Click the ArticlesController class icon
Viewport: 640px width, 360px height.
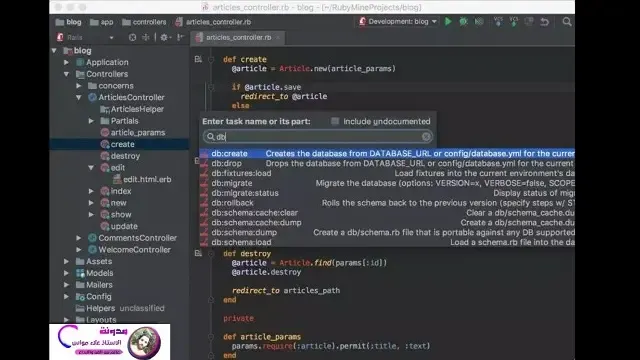coord(93,98)
